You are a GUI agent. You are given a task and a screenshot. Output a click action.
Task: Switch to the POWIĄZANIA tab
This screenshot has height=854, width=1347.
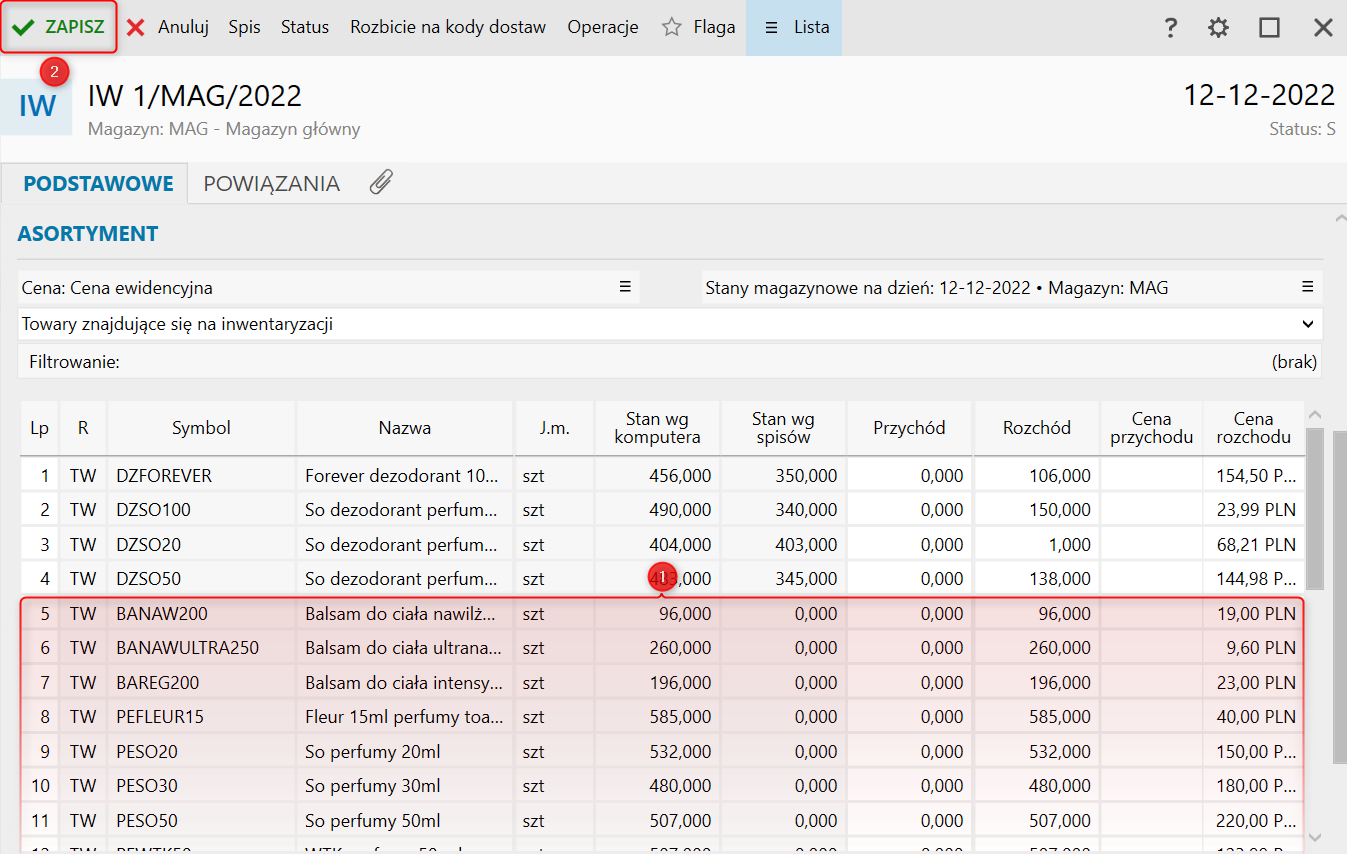coord(271,184)
